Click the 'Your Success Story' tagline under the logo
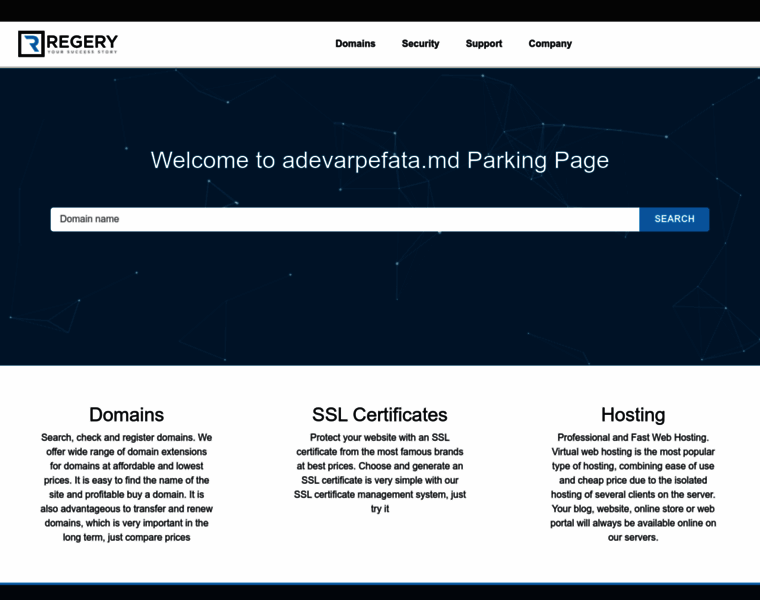 tap(82, 52)
